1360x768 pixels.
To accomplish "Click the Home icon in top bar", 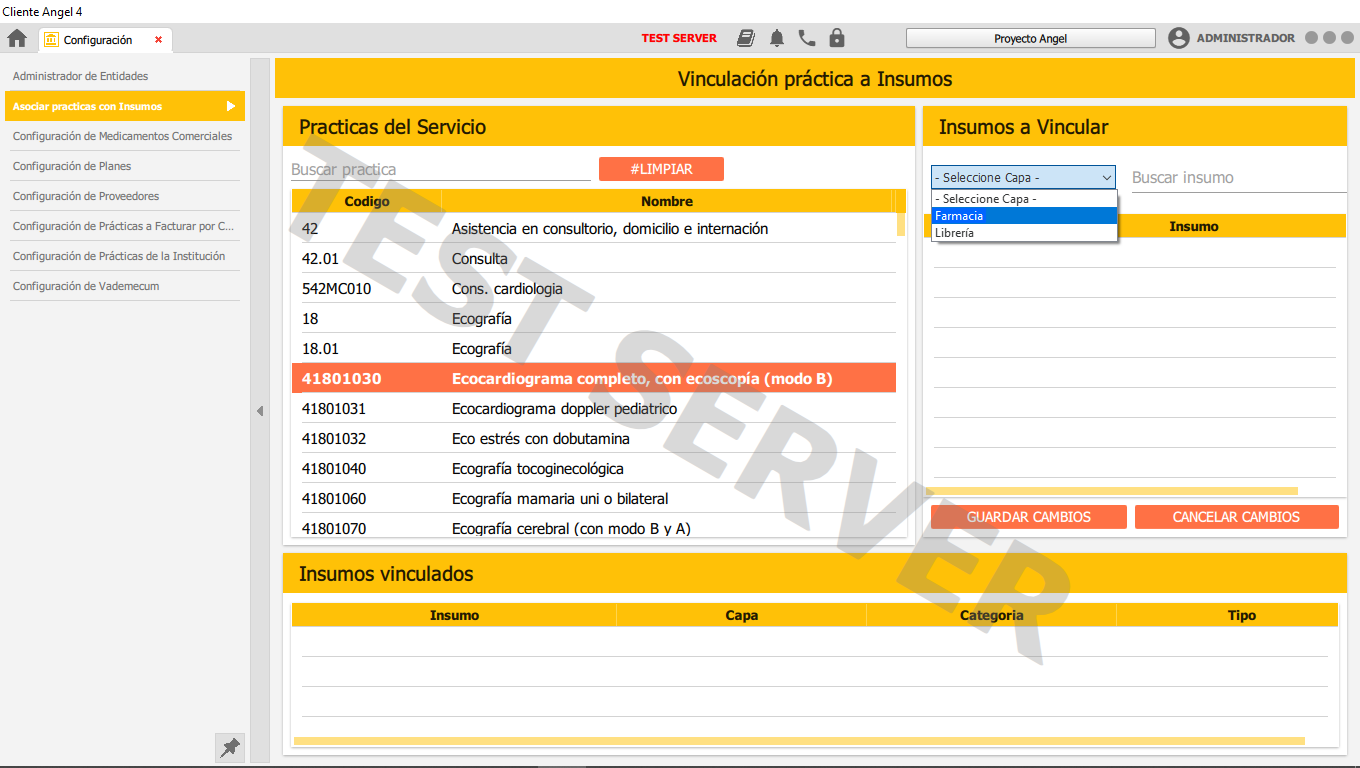I will coord(17,39).
